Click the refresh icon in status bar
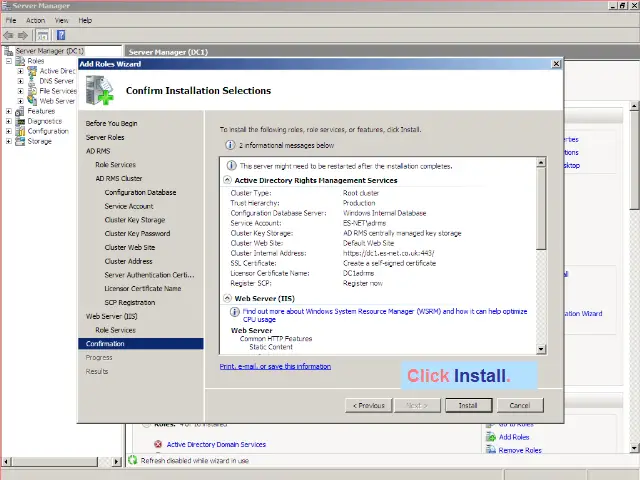 pyautogui.click(x=133, y=460)
